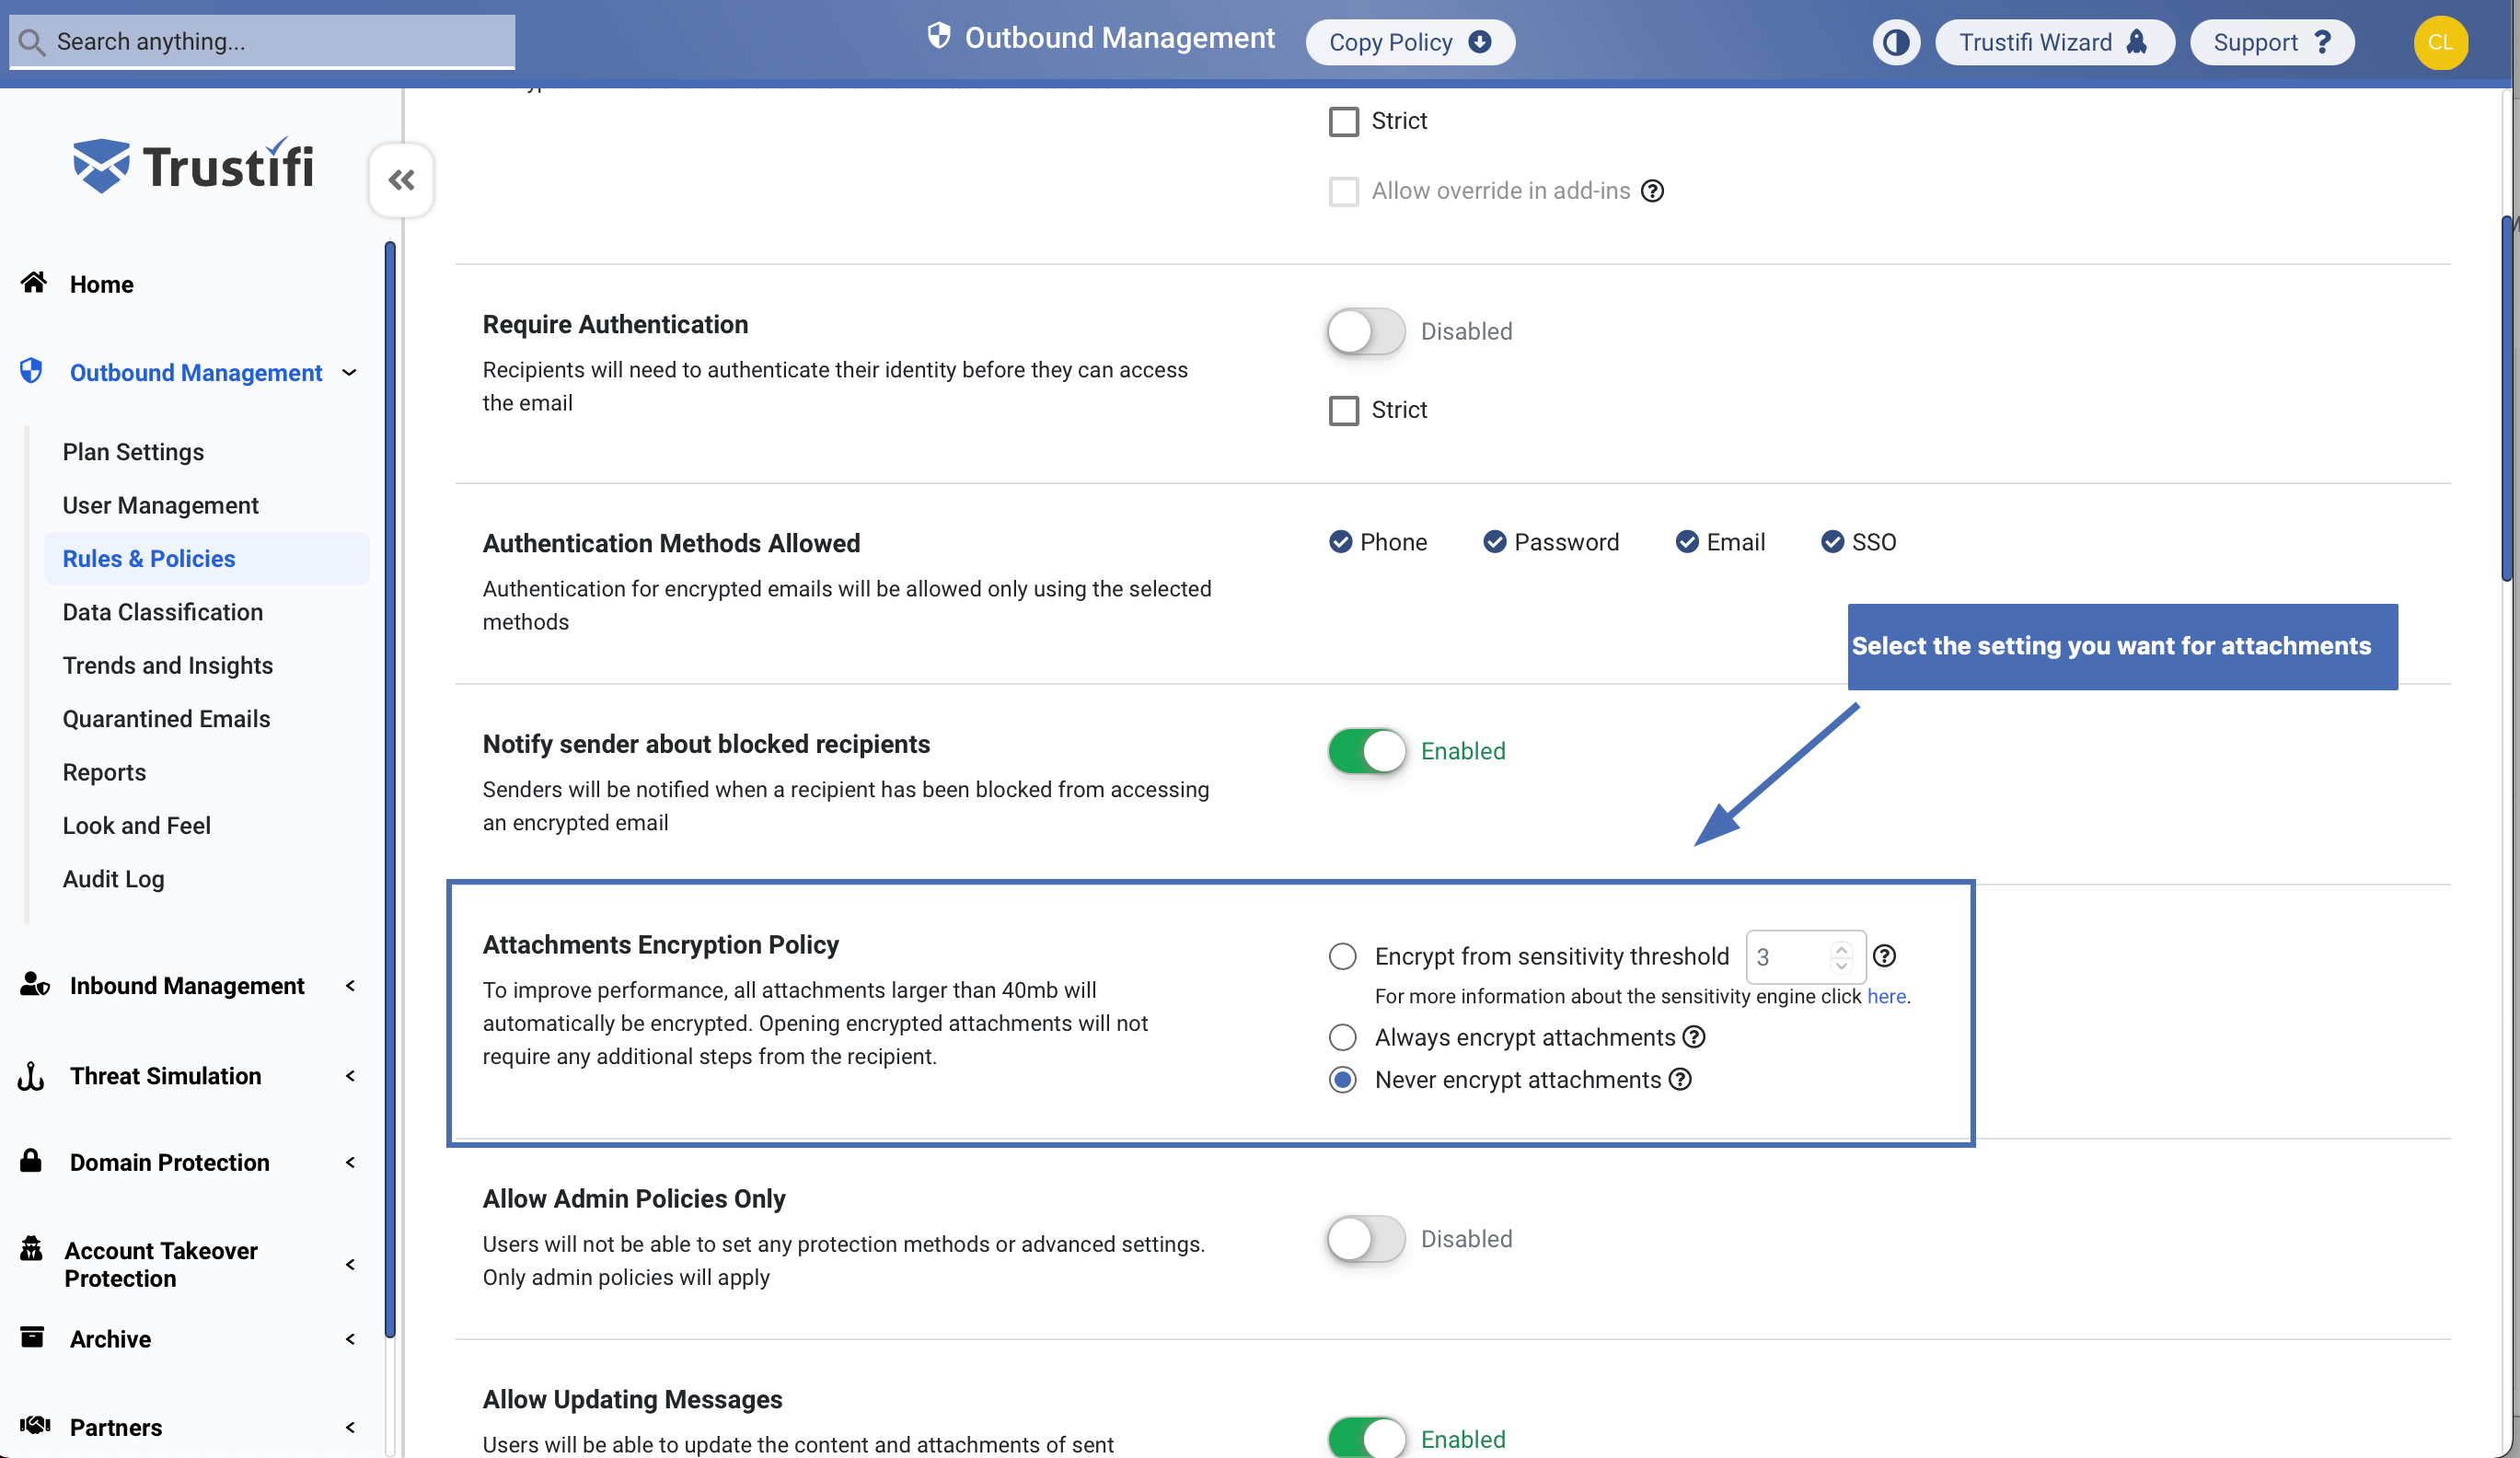Click the Inbound Management user-shield icon
2520x1458 pixels.
click(35, 985)
